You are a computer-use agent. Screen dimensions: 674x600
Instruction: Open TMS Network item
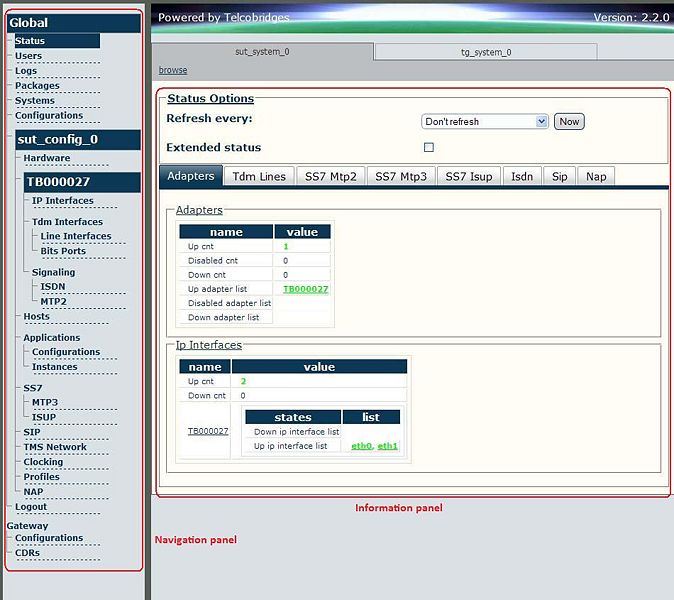[55, 447]
